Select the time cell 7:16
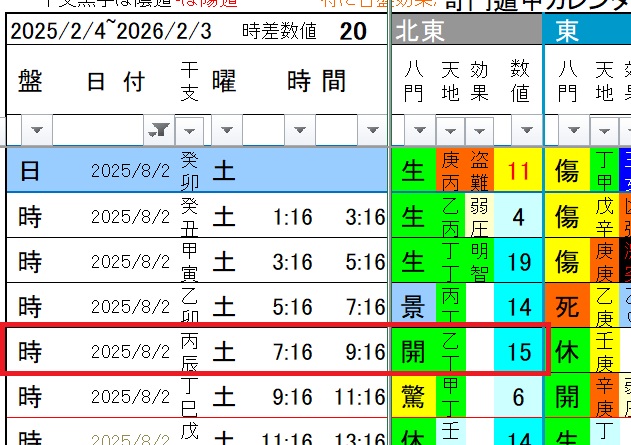The width and height of the screenshot is (631, 445). [x=292, y=352]
